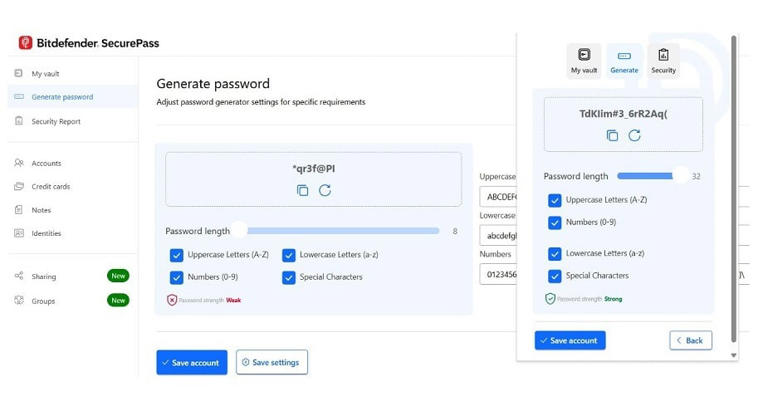Click the My vault sidebar icon
Viewport: 768px width, 416px height.
(x=19, y=73)
